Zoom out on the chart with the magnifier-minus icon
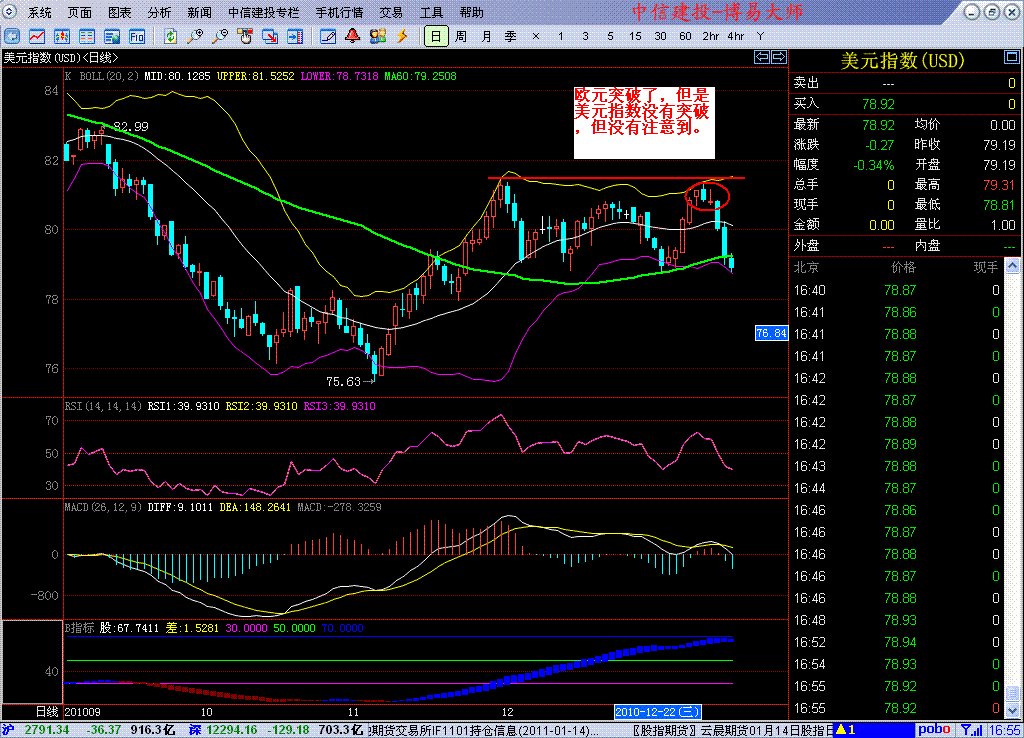Screen dimensions: 1024x738 (220, 37)
